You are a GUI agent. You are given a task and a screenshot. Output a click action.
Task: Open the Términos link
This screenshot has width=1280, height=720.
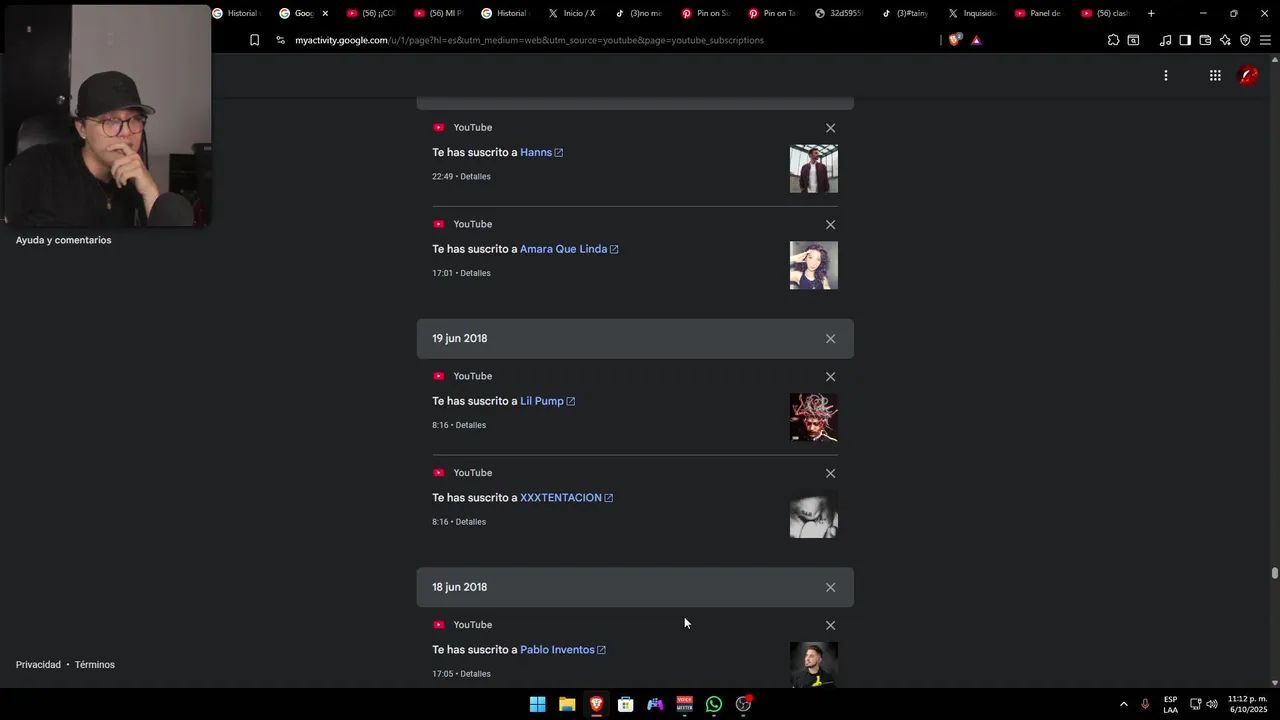(x=95, y=665)
